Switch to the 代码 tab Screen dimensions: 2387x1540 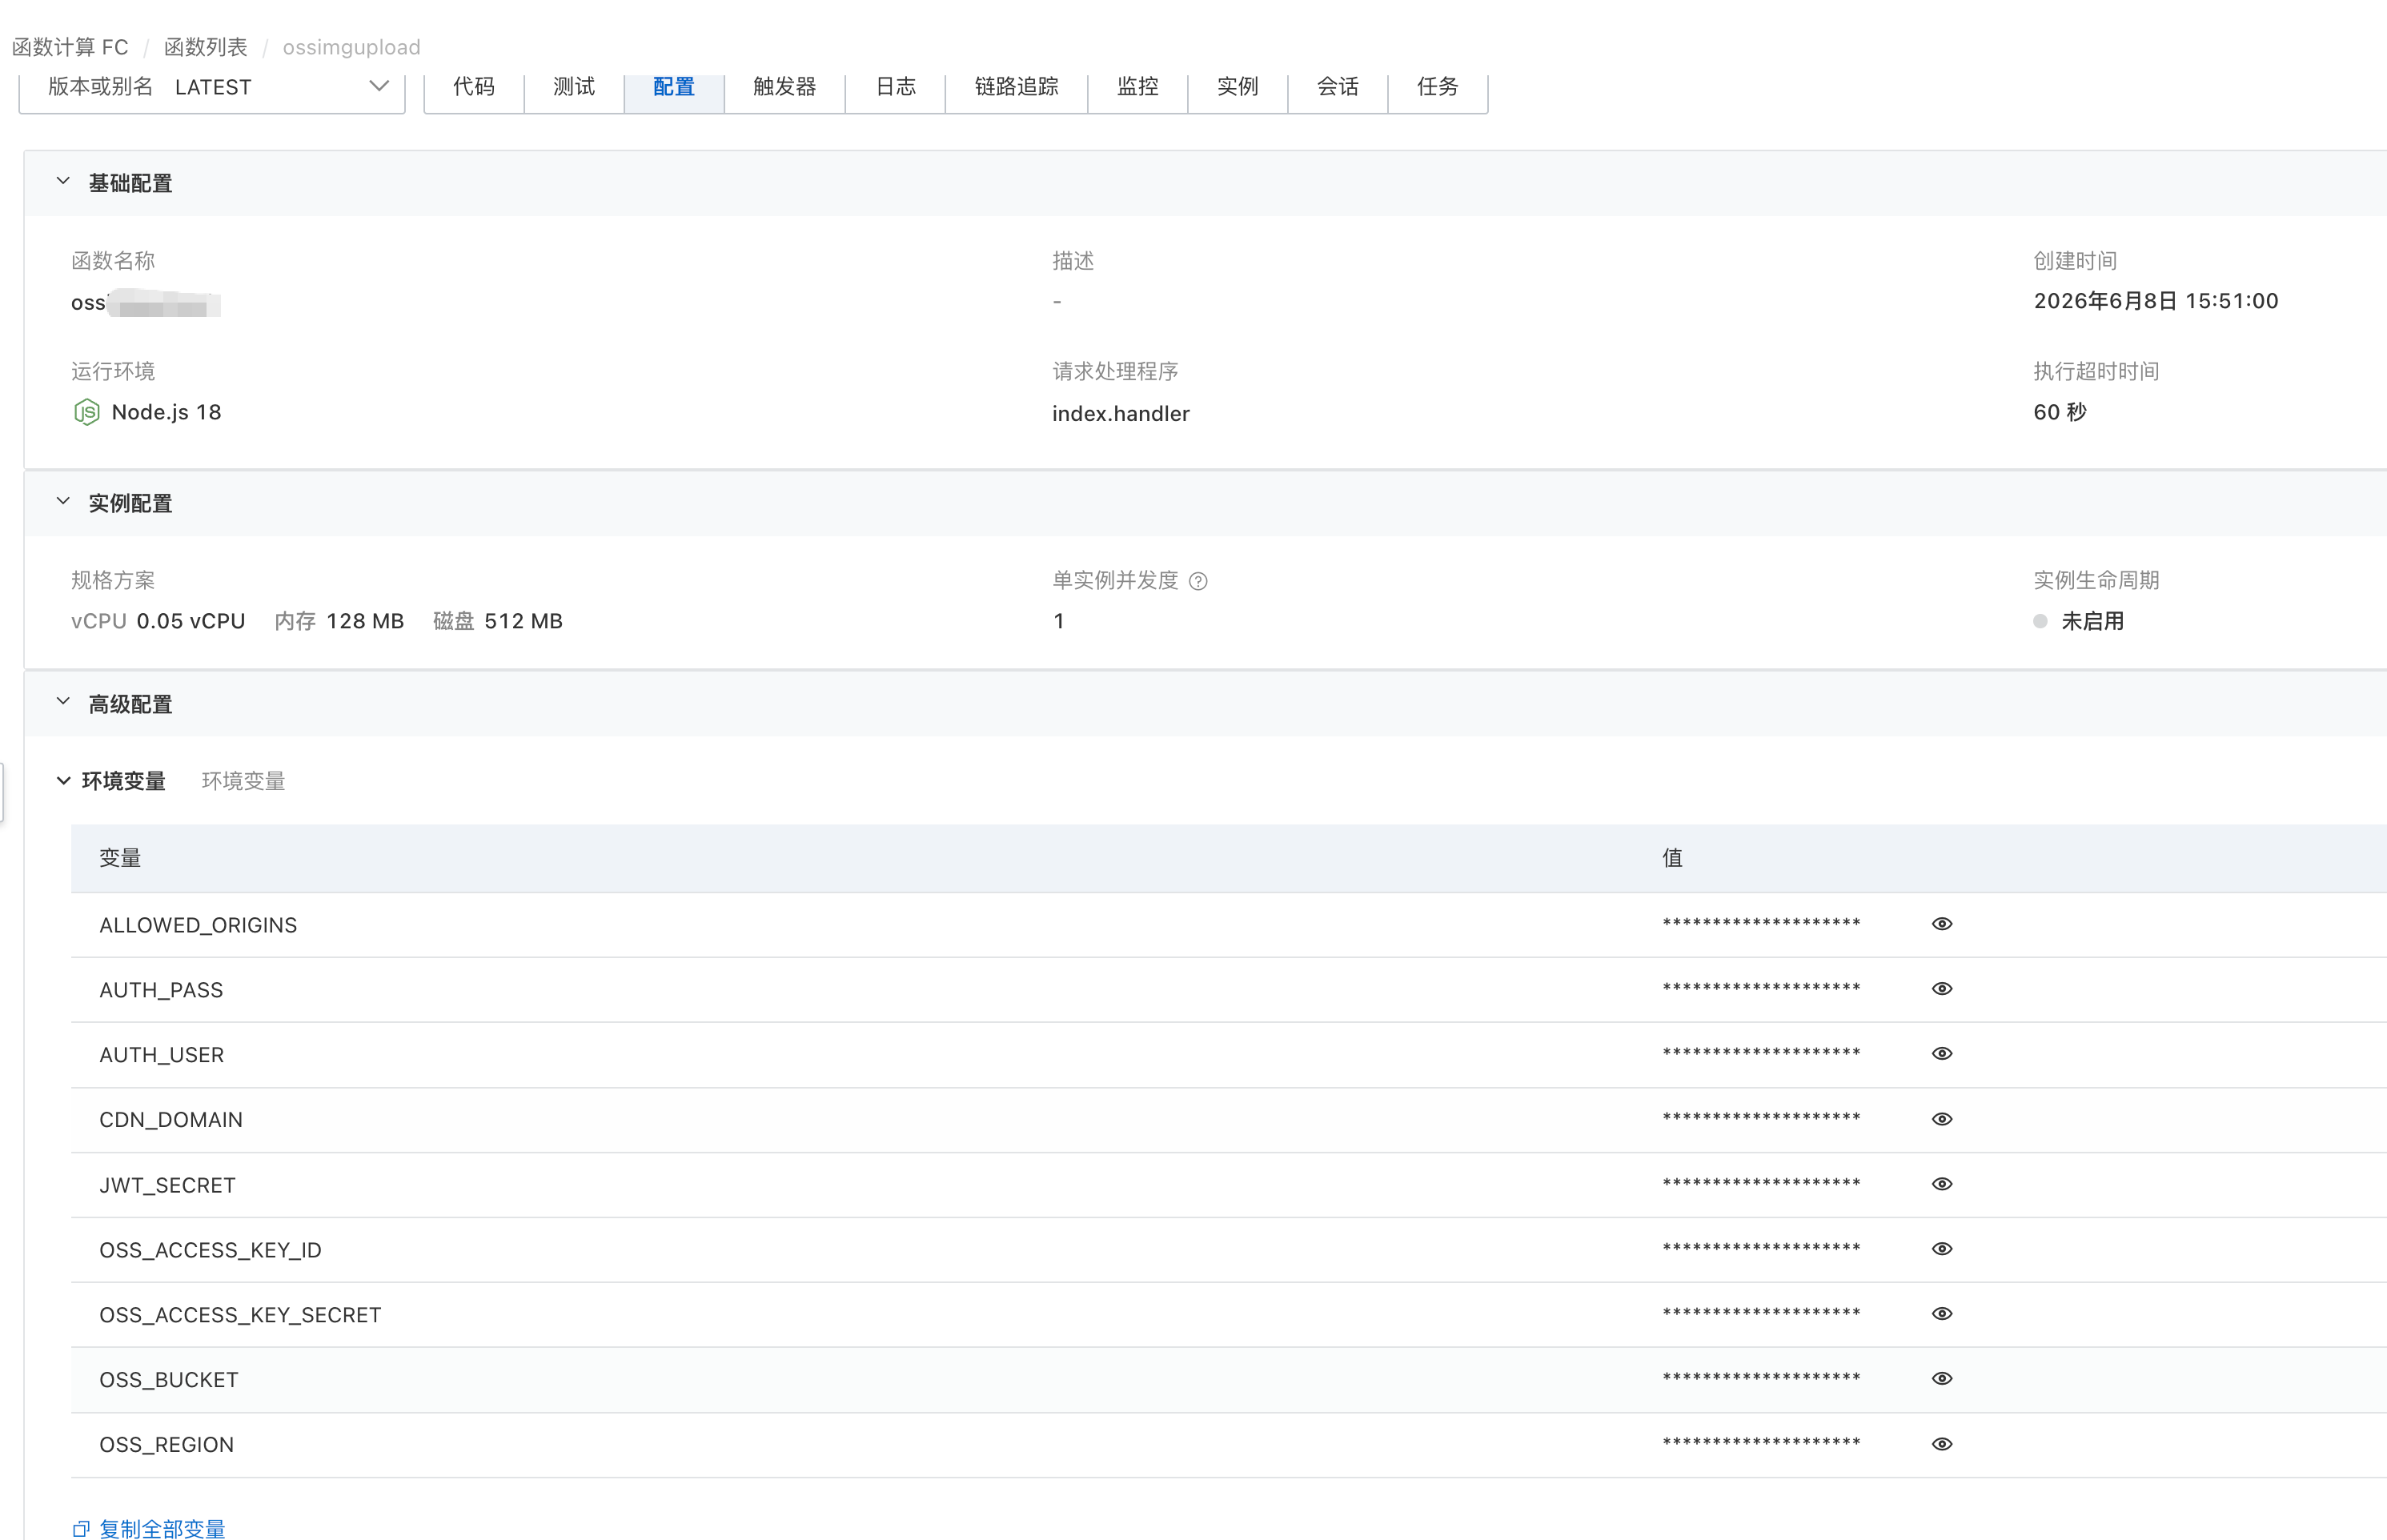(474, 88)
